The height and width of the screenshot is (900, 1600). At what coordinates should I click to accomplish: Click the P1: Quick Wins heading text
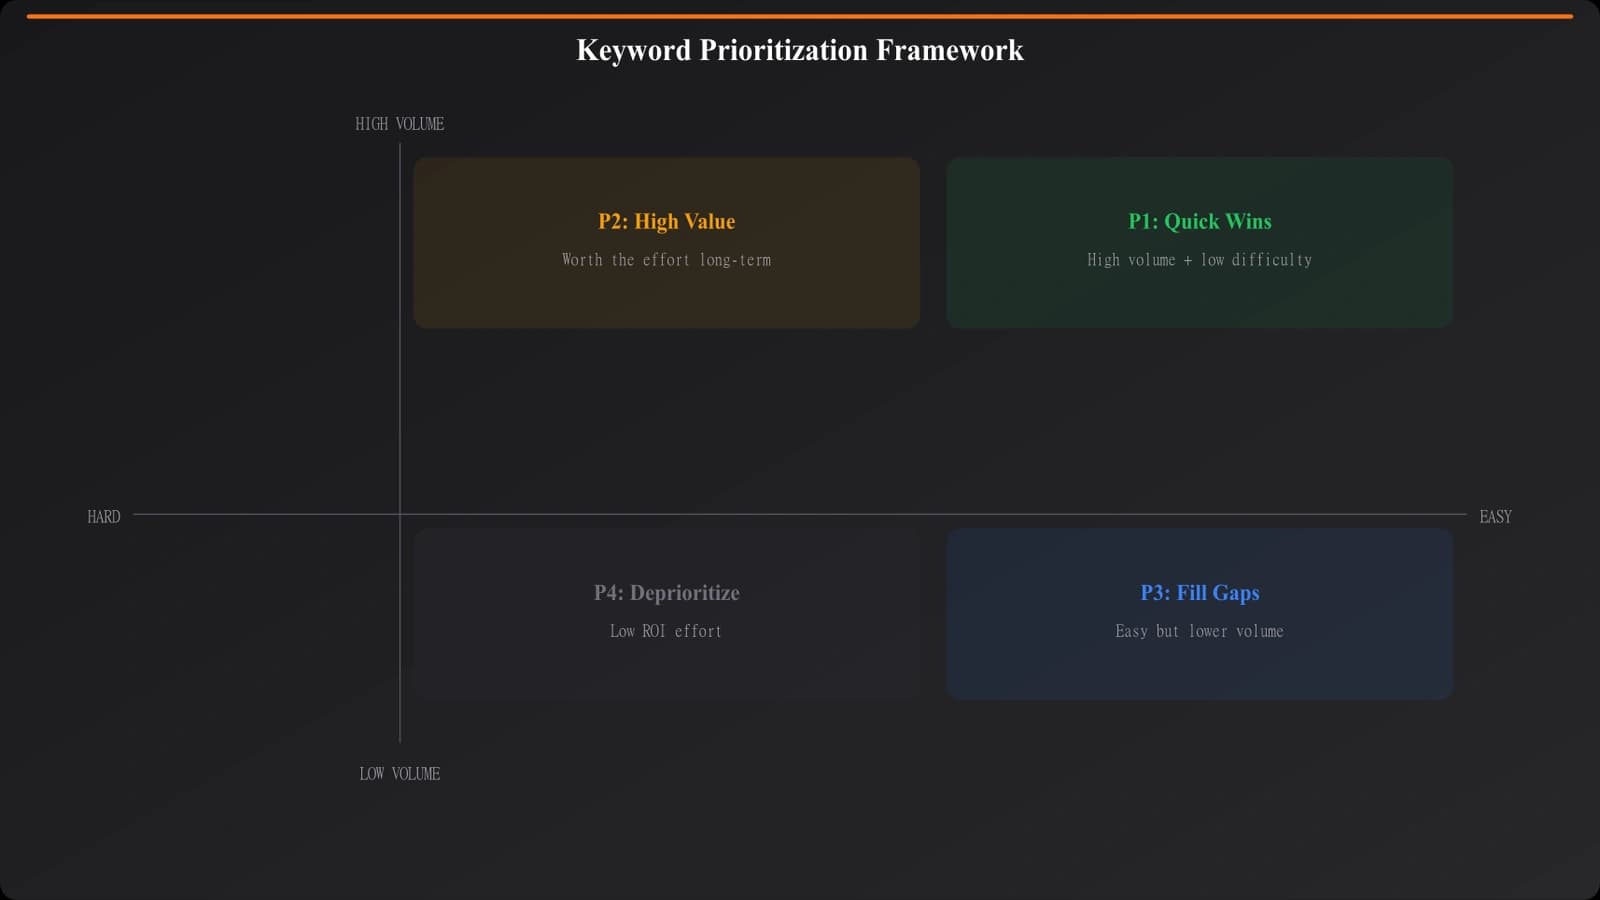coord(1199,221)
